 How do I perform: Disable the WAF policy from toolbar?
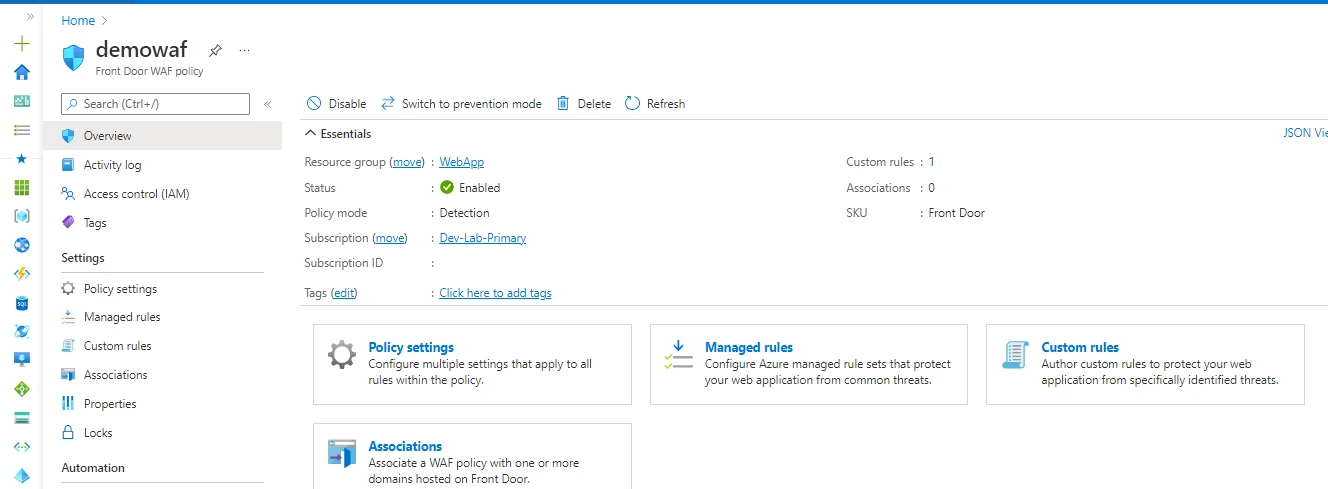coord(336,104)
